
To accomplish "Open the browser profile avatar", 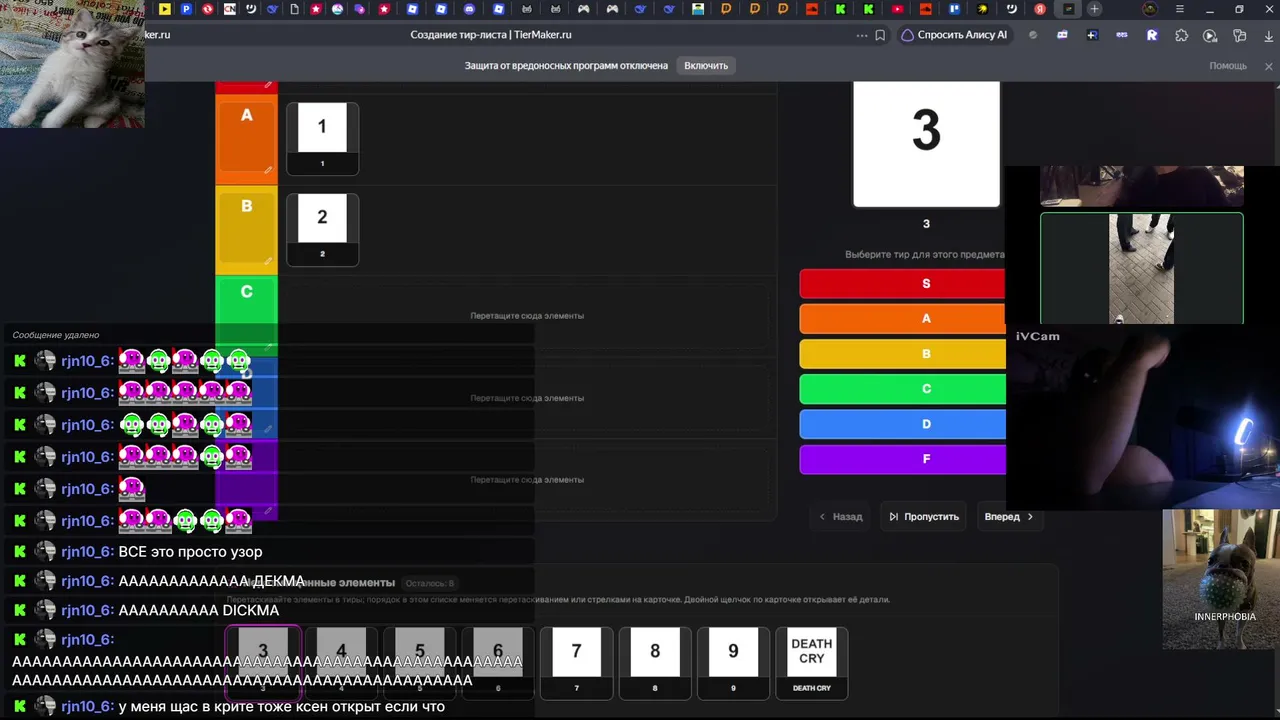I will pyautogui.click(x=1150, y=9).
